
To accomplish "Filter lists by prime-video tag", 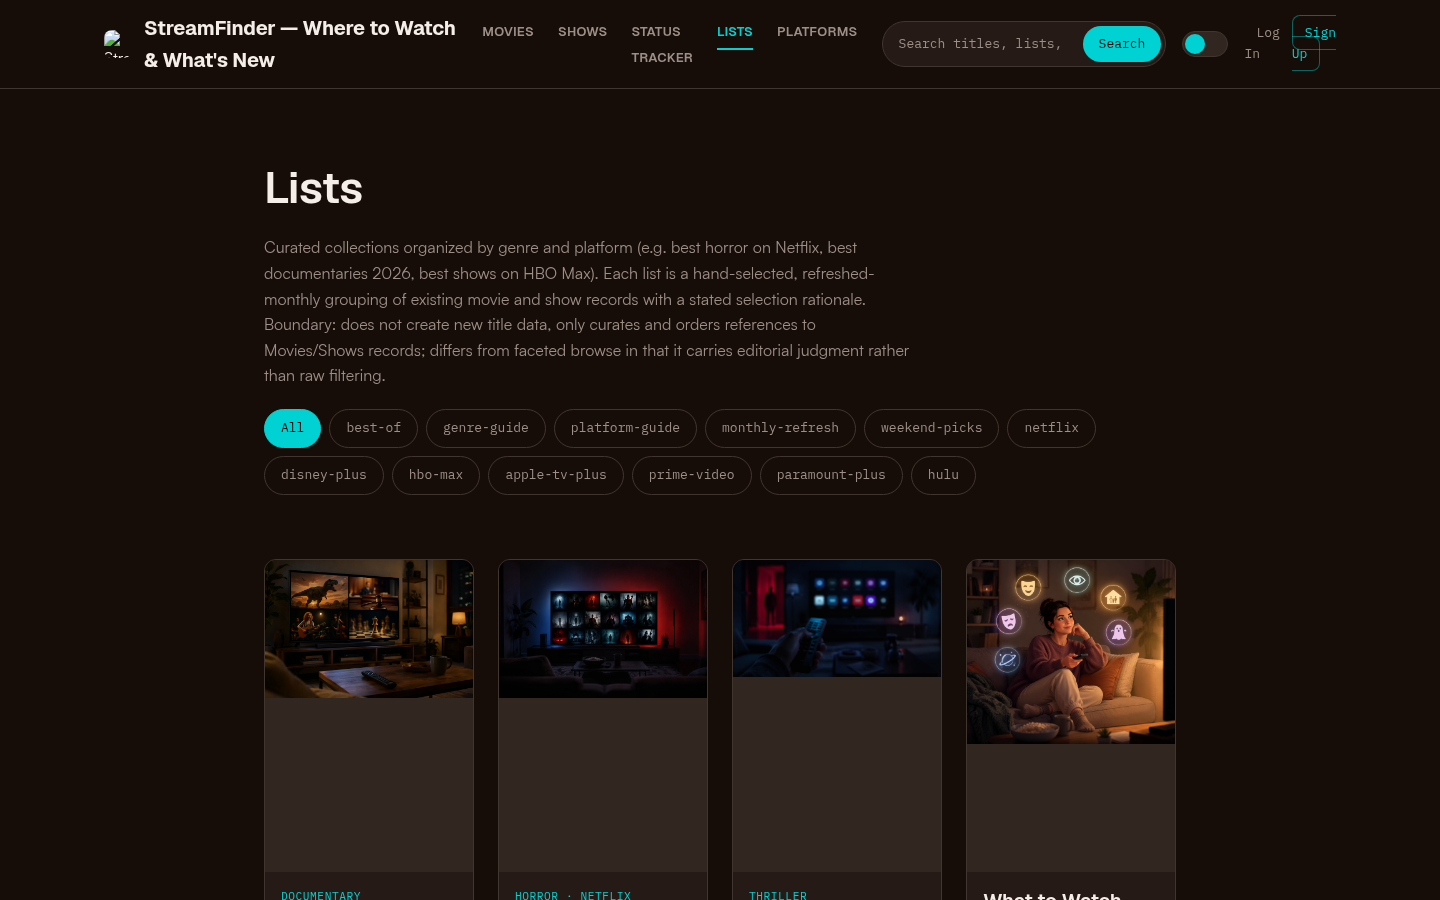I will point(692,475).
